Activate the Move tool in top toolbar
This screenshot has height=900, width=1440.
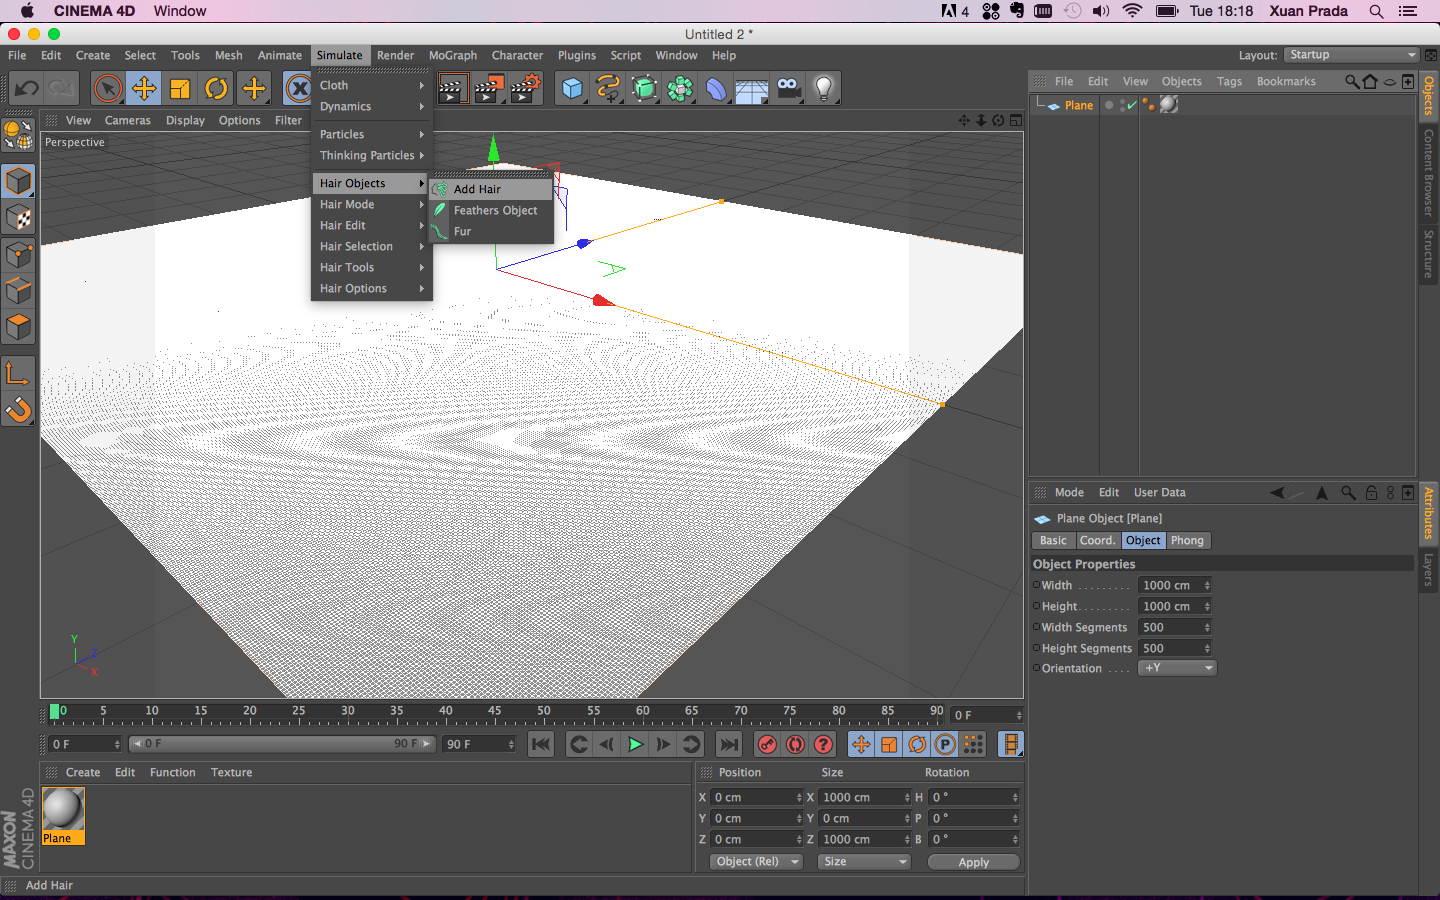(144, 88)
